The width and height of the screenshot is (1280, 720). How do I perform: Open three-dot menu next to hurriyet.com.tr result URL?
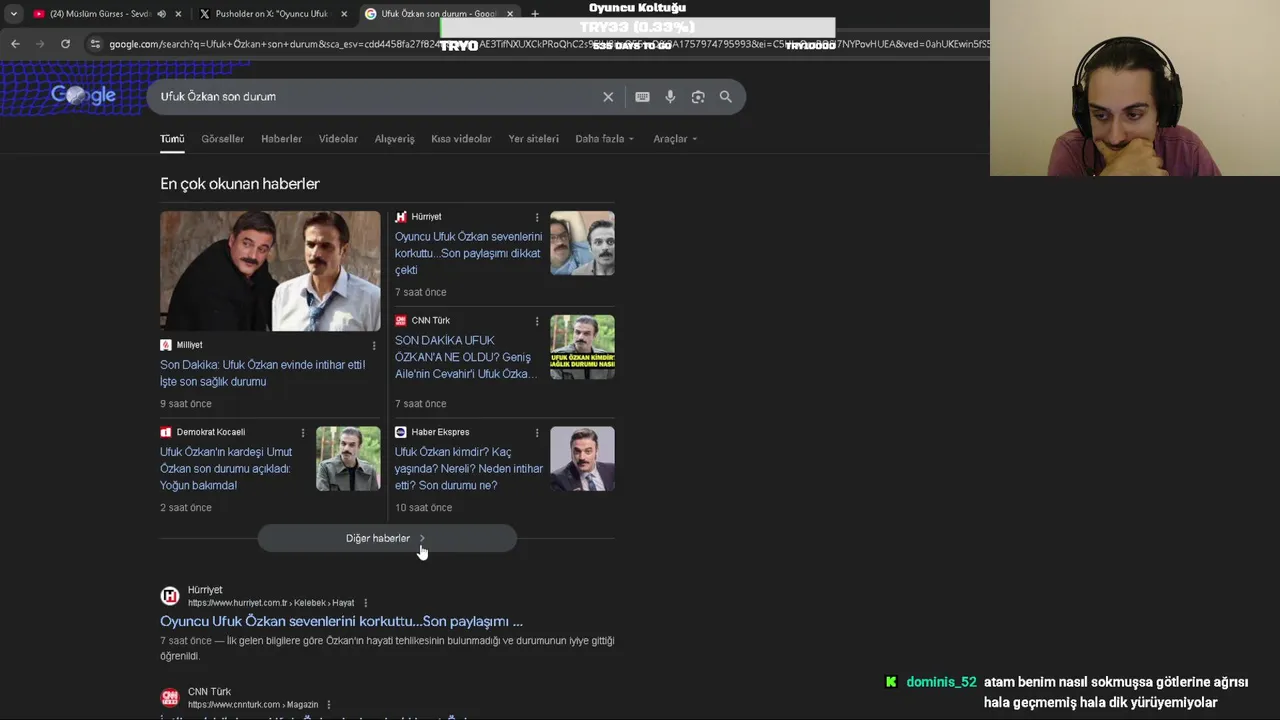pos(365,603)
